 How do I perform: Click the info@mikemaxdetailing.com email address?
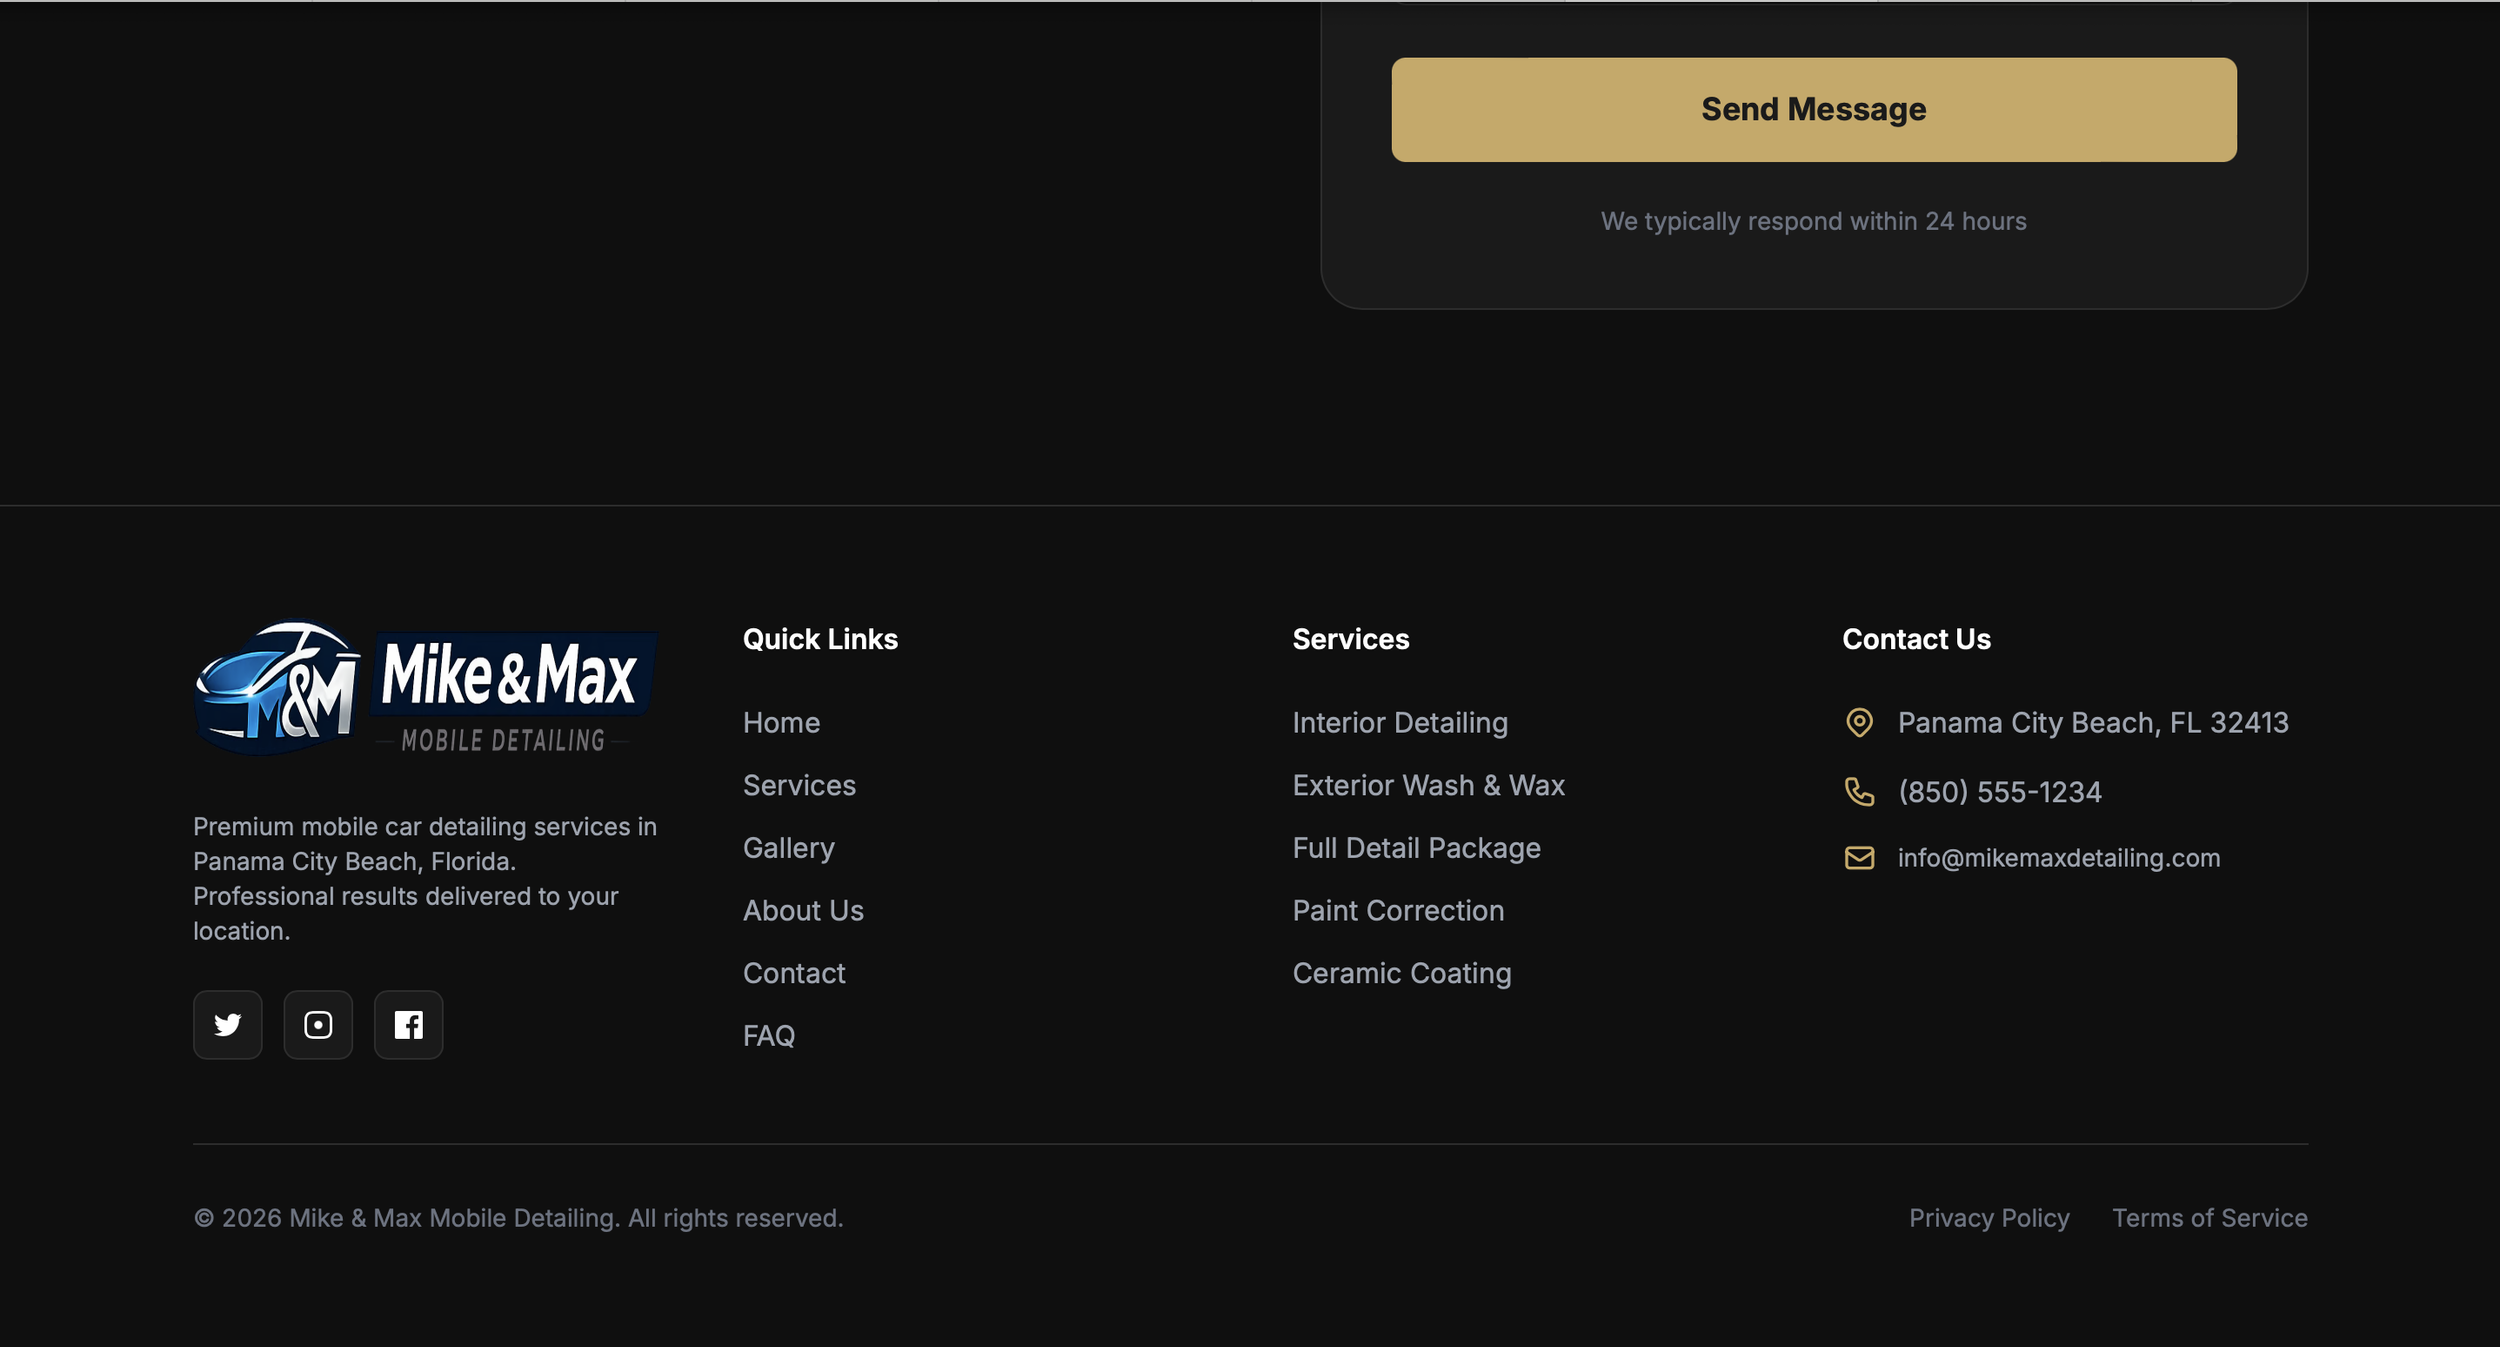(x=2058, y=857)
